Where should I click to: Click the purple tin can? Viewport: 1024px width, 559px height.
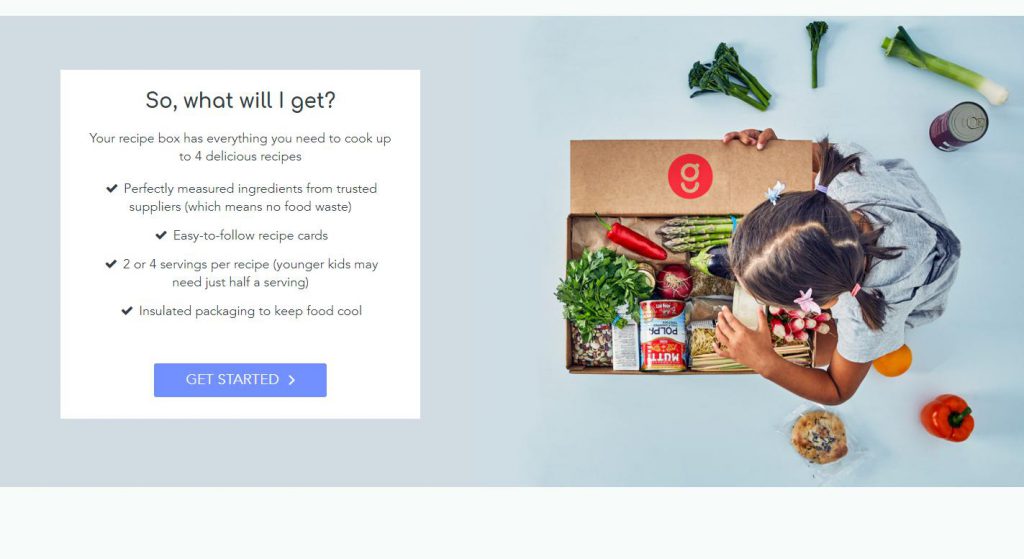959,127
